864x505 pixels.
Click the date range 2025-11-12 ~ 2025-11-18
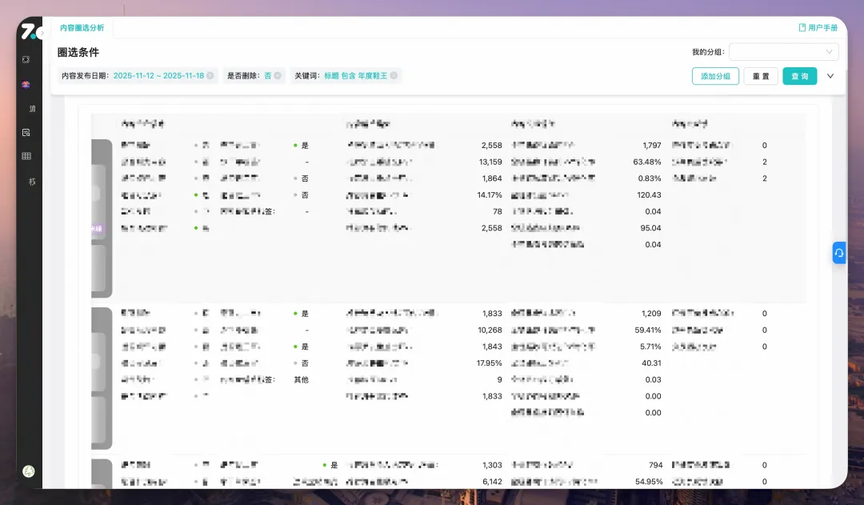click(159, 76)
